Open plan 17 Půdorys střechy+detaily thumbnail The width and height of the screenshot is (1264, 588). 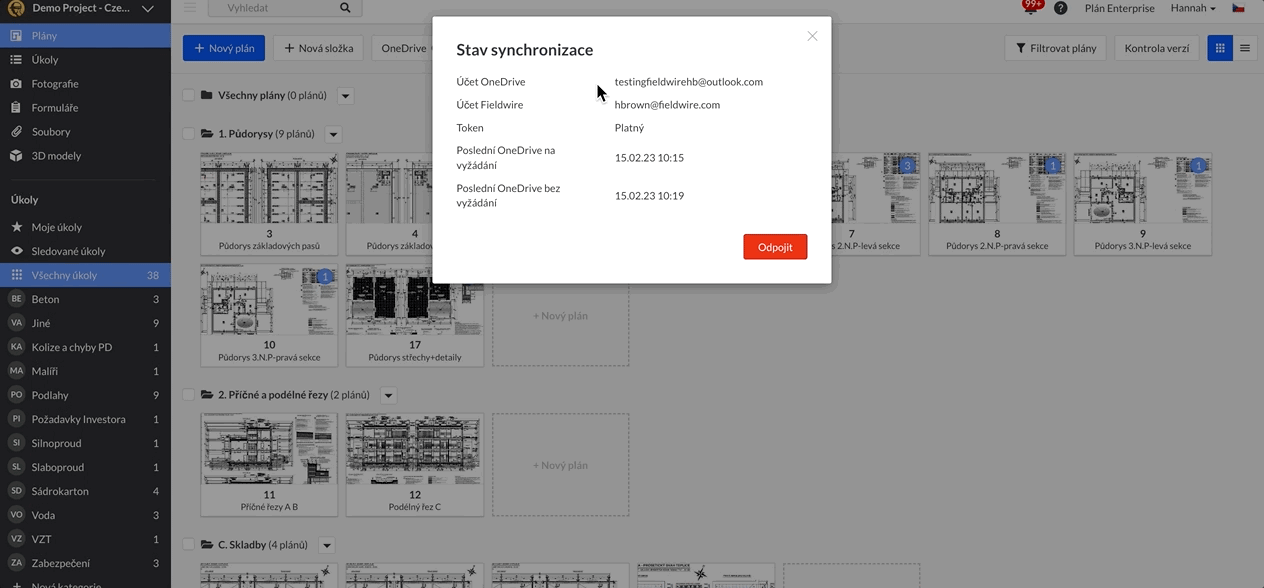(x=414, y=315)
